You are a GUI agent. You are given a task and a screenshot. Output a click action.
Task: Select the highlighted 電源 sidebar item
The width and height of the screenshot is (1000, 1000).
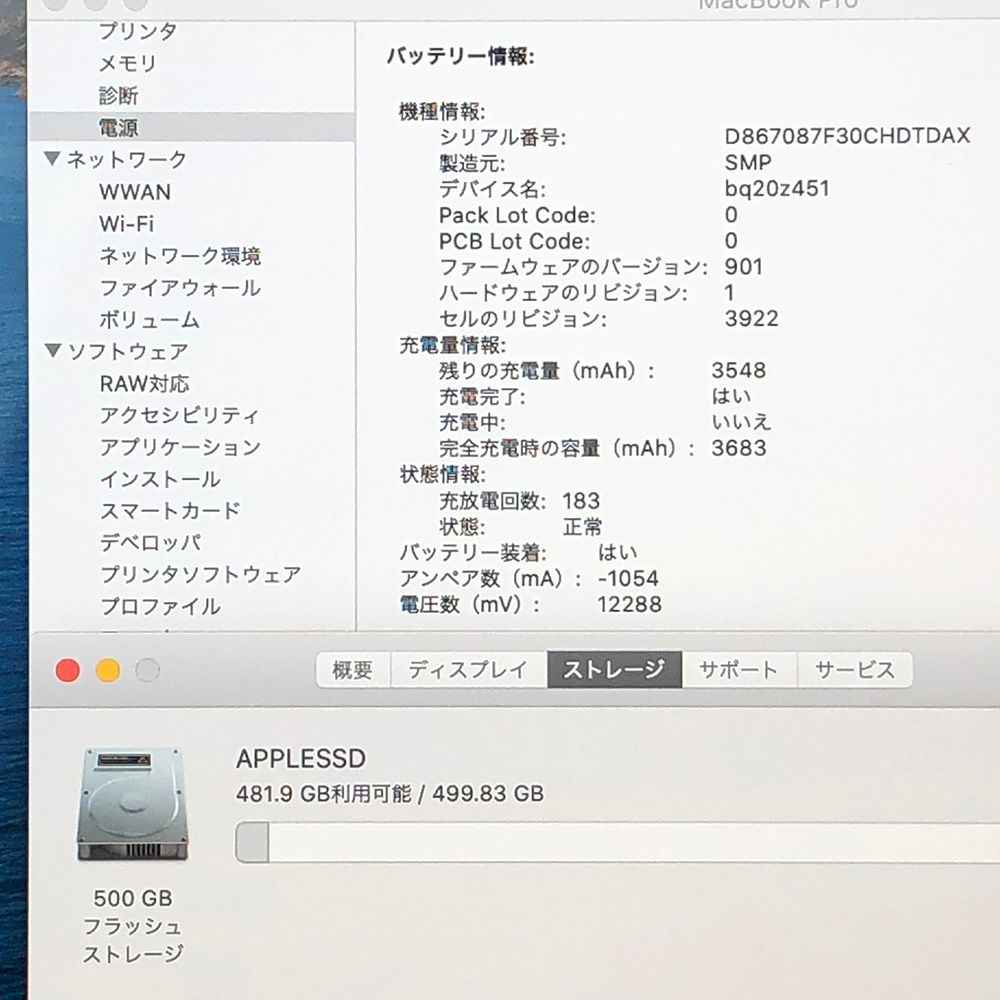[192, 127]
